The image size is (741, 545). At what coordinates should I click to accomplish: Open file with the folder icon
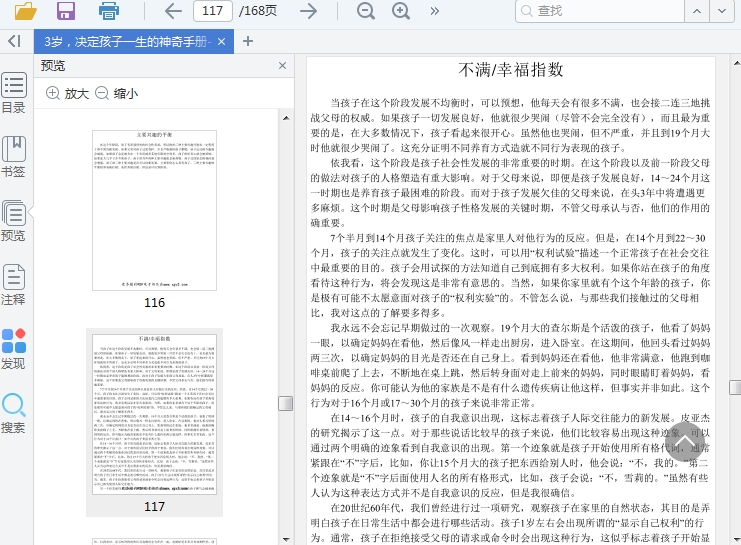(26, 10)
